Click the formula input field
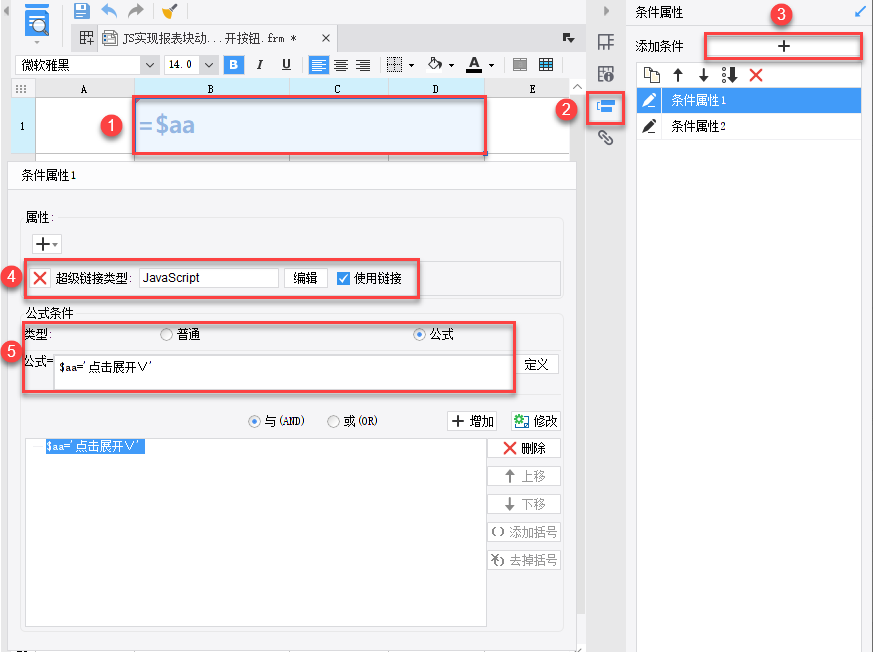The image size is (873, 652). [283, 372]
